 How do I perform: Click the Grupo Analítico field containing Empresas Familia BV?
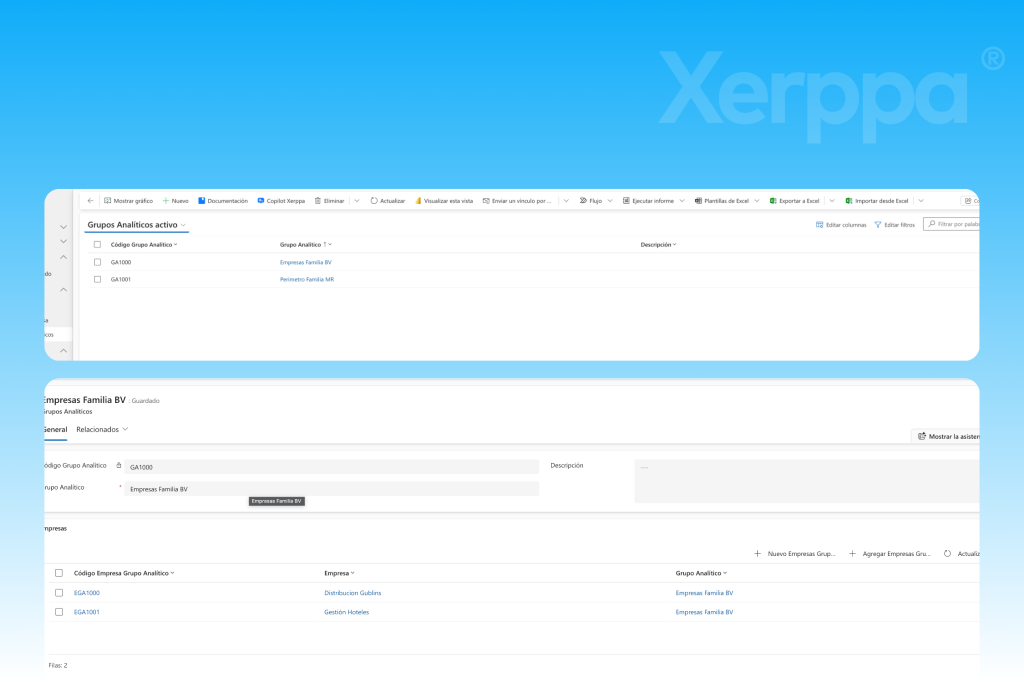(x=332, y=489)
